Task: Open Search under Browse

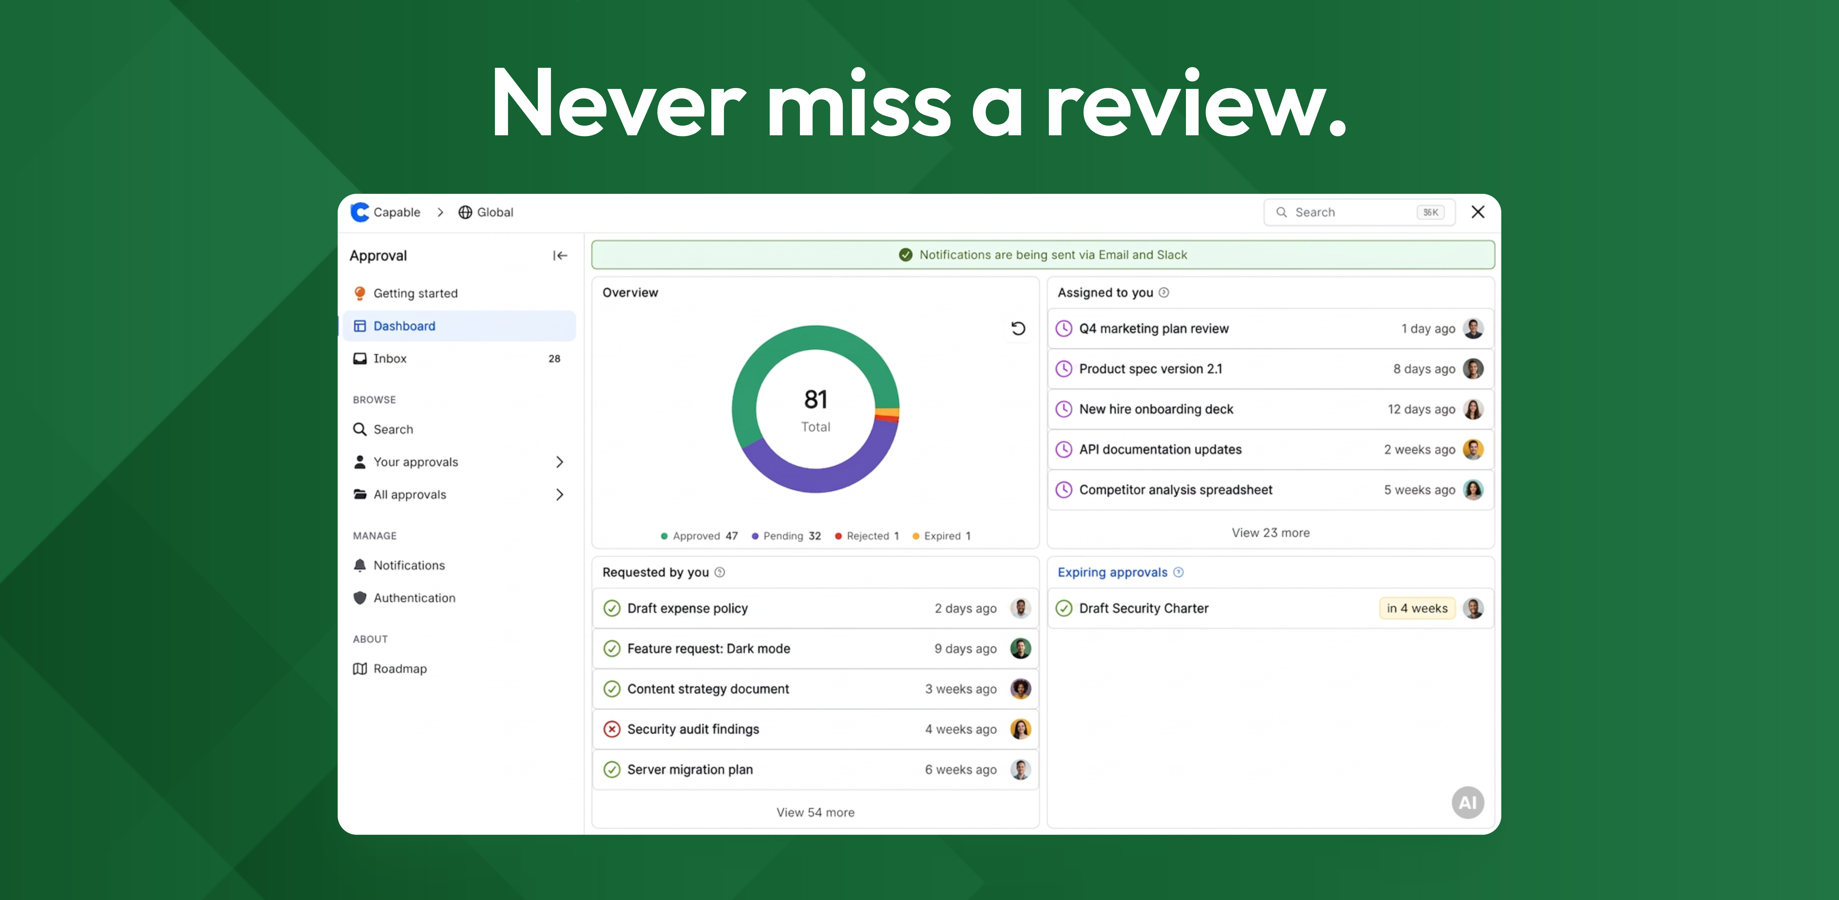Action: pyautogui.click(x=459, y=429)
